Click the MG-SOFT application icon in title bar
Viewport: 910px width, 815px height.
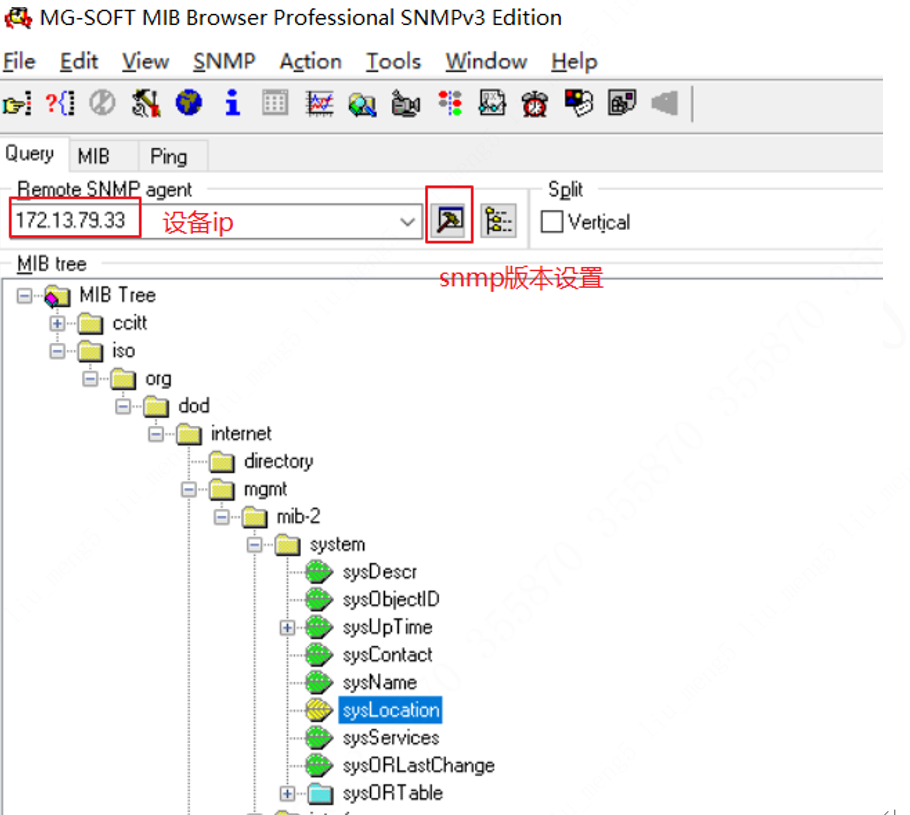pyautogui.click(x=18, y=18)
